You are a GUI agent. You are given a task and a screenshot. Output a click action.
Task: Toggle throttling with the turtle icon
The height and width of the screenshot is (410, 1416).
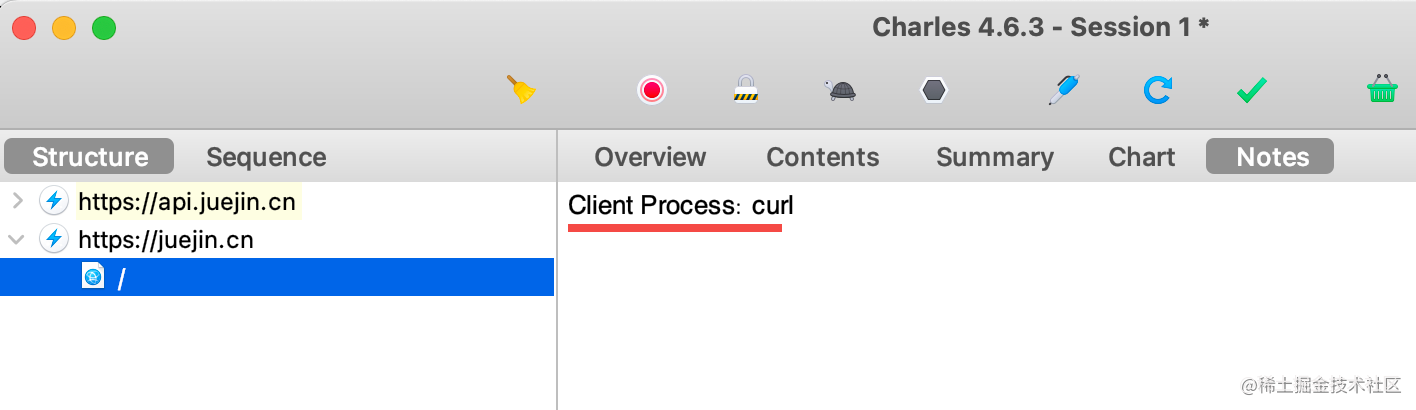pyautogui.click(x=840, y=90)
